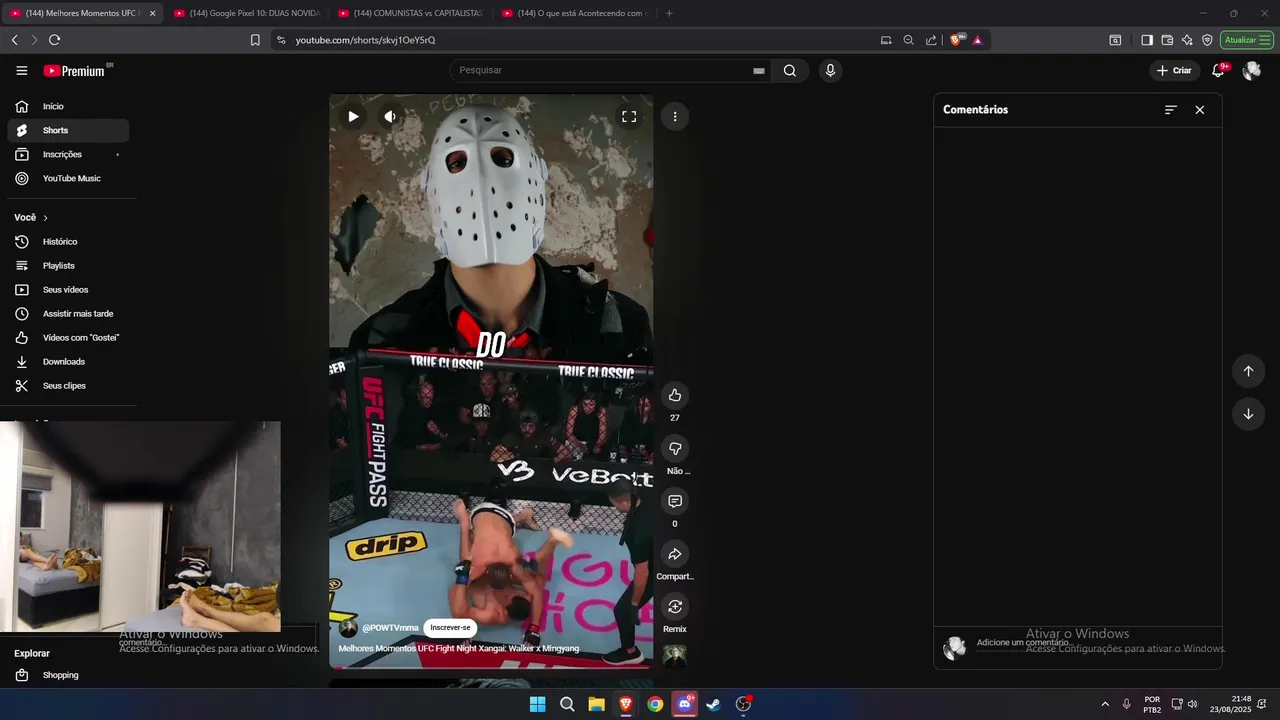Open the account avatar menu

1251,70
